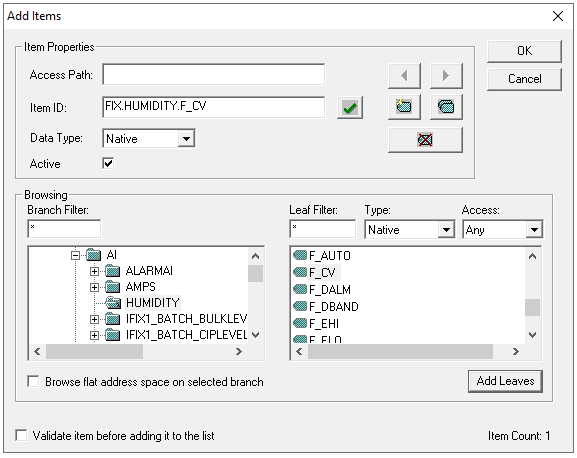Select the F_CV leaf label
This screenshot has height=458, width=577.
coord(322,273)
